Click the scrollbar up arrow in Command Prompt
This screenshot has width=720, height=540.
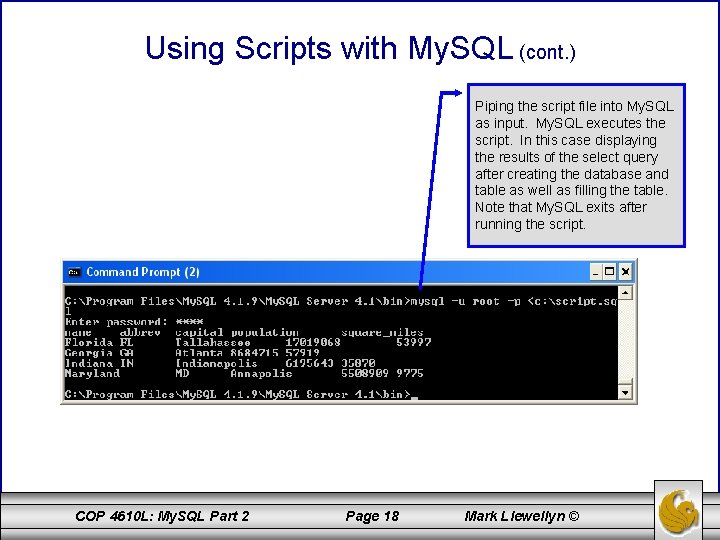(x=625, y=292)
